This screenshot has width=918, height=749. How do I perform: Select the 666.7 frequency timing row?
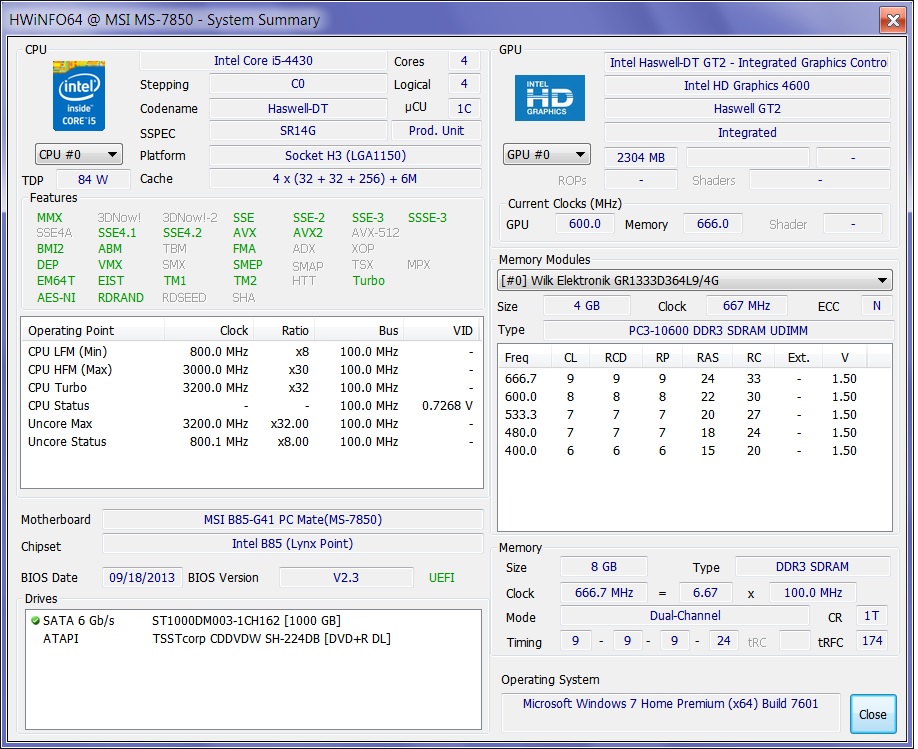tap(694, 379)
